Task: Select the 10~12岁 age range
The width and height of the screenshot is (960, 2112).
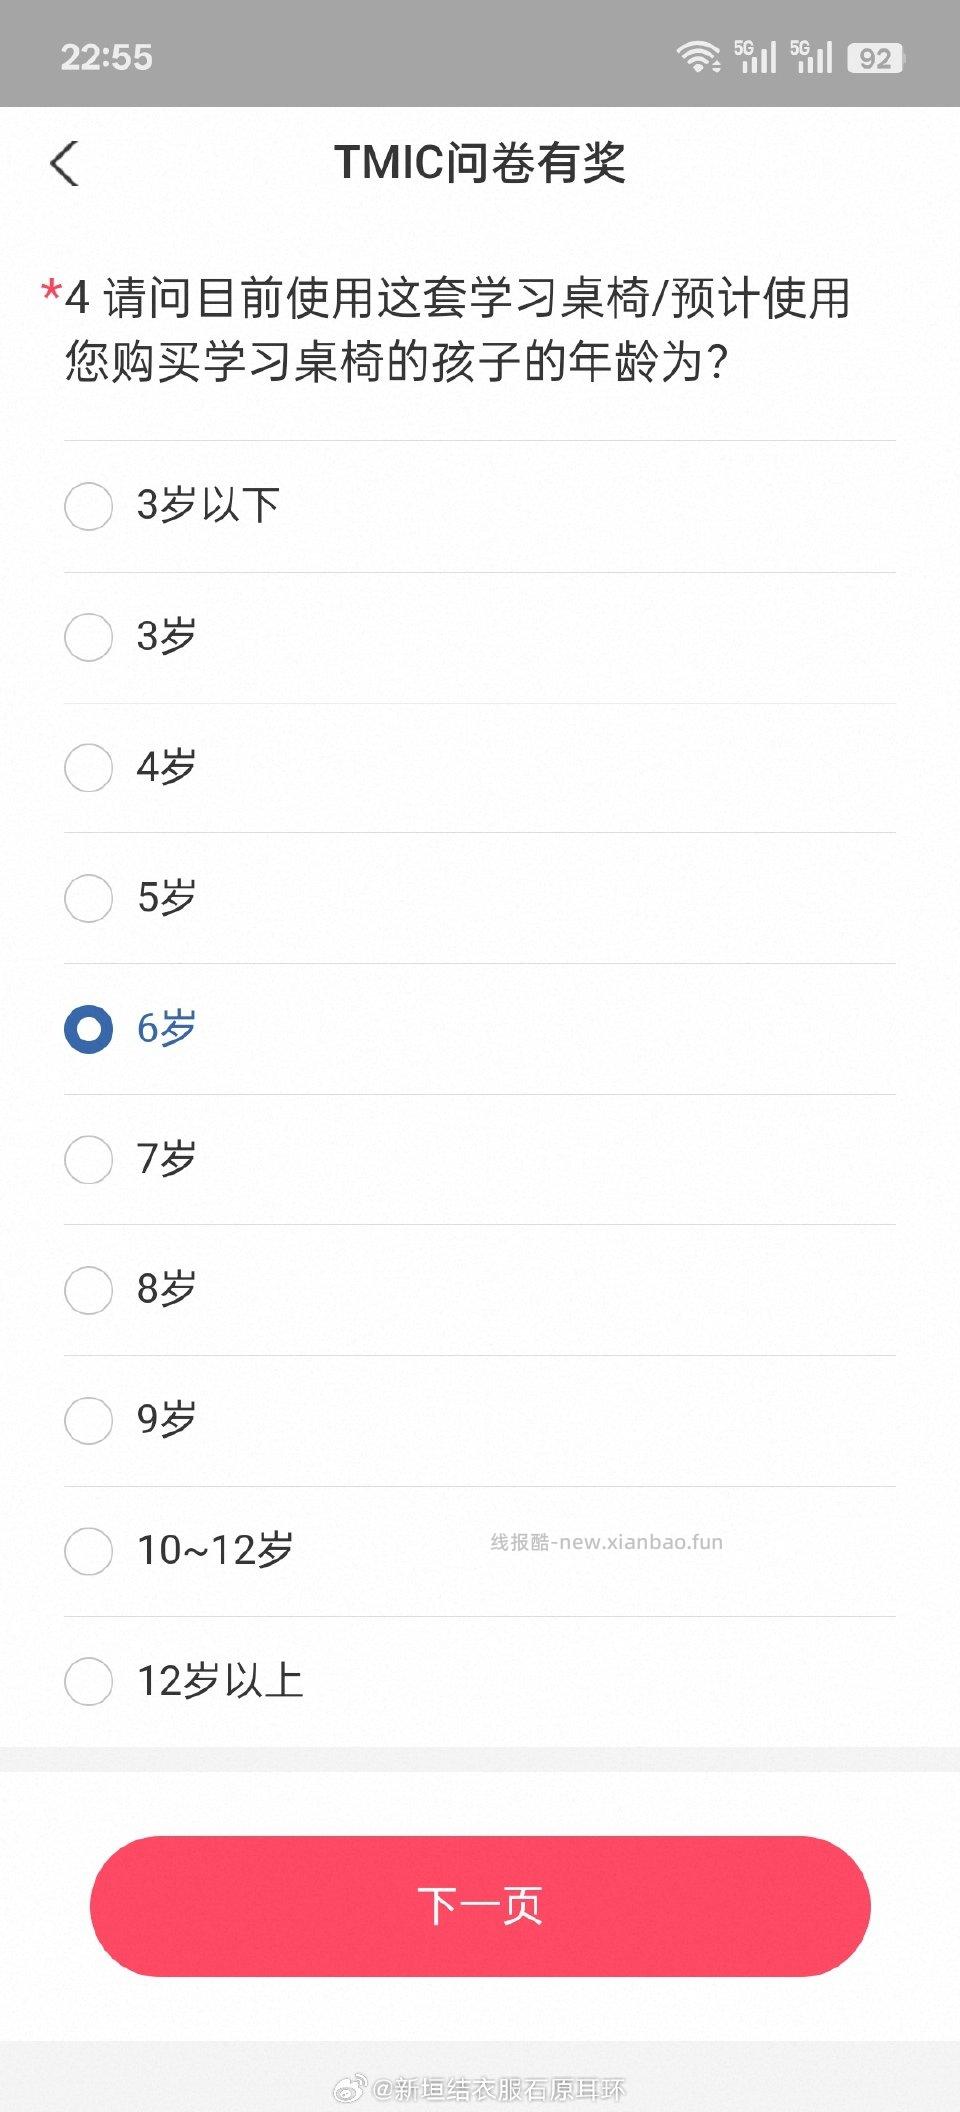Action: (x=89, y=1551)
